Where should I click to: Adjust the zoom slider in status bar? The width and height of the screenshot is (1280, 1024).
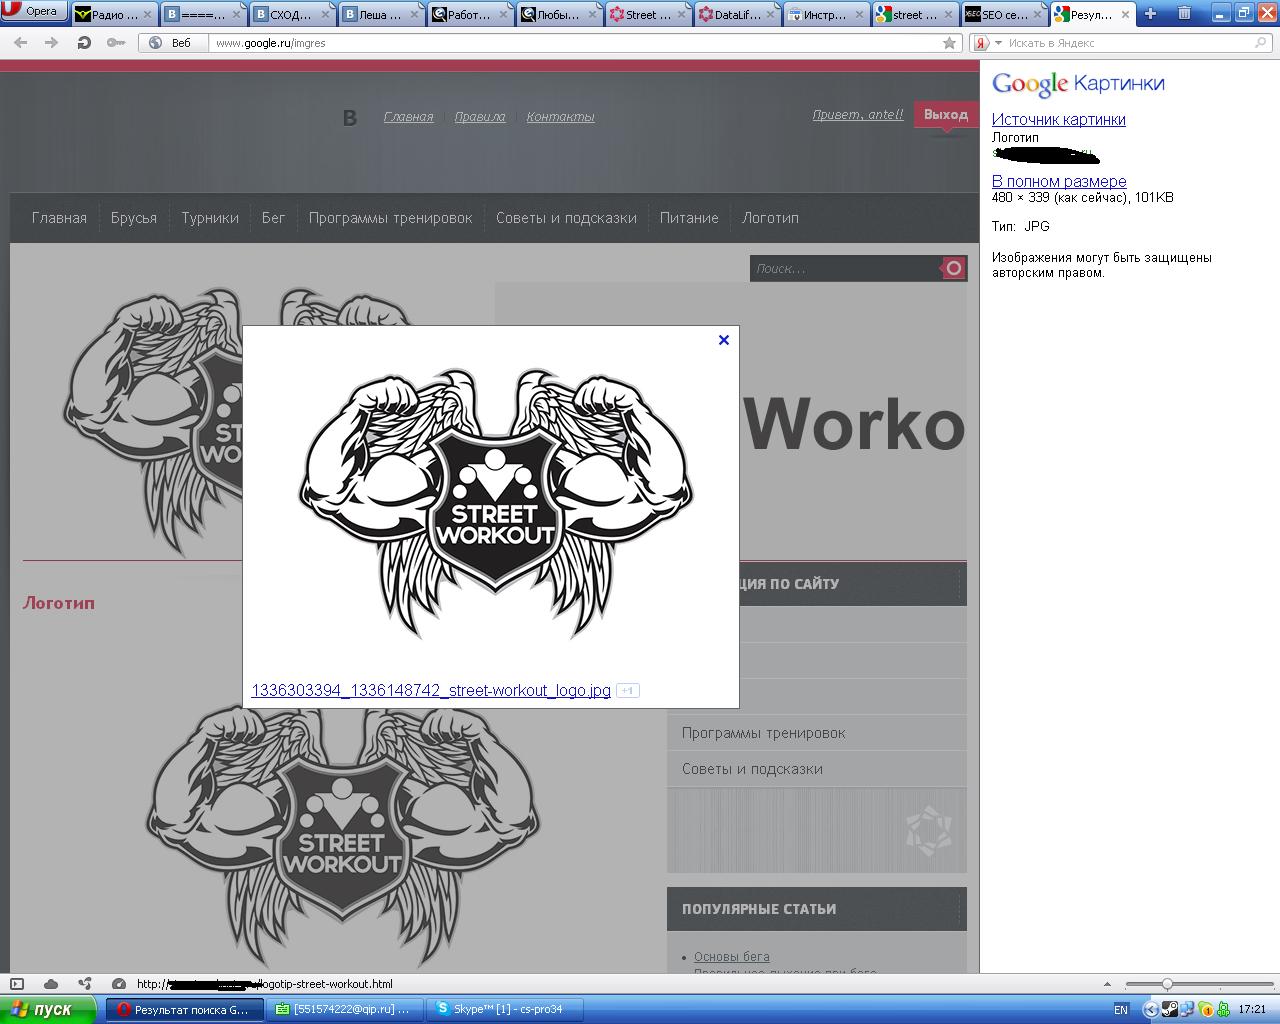pos(1167,984)
